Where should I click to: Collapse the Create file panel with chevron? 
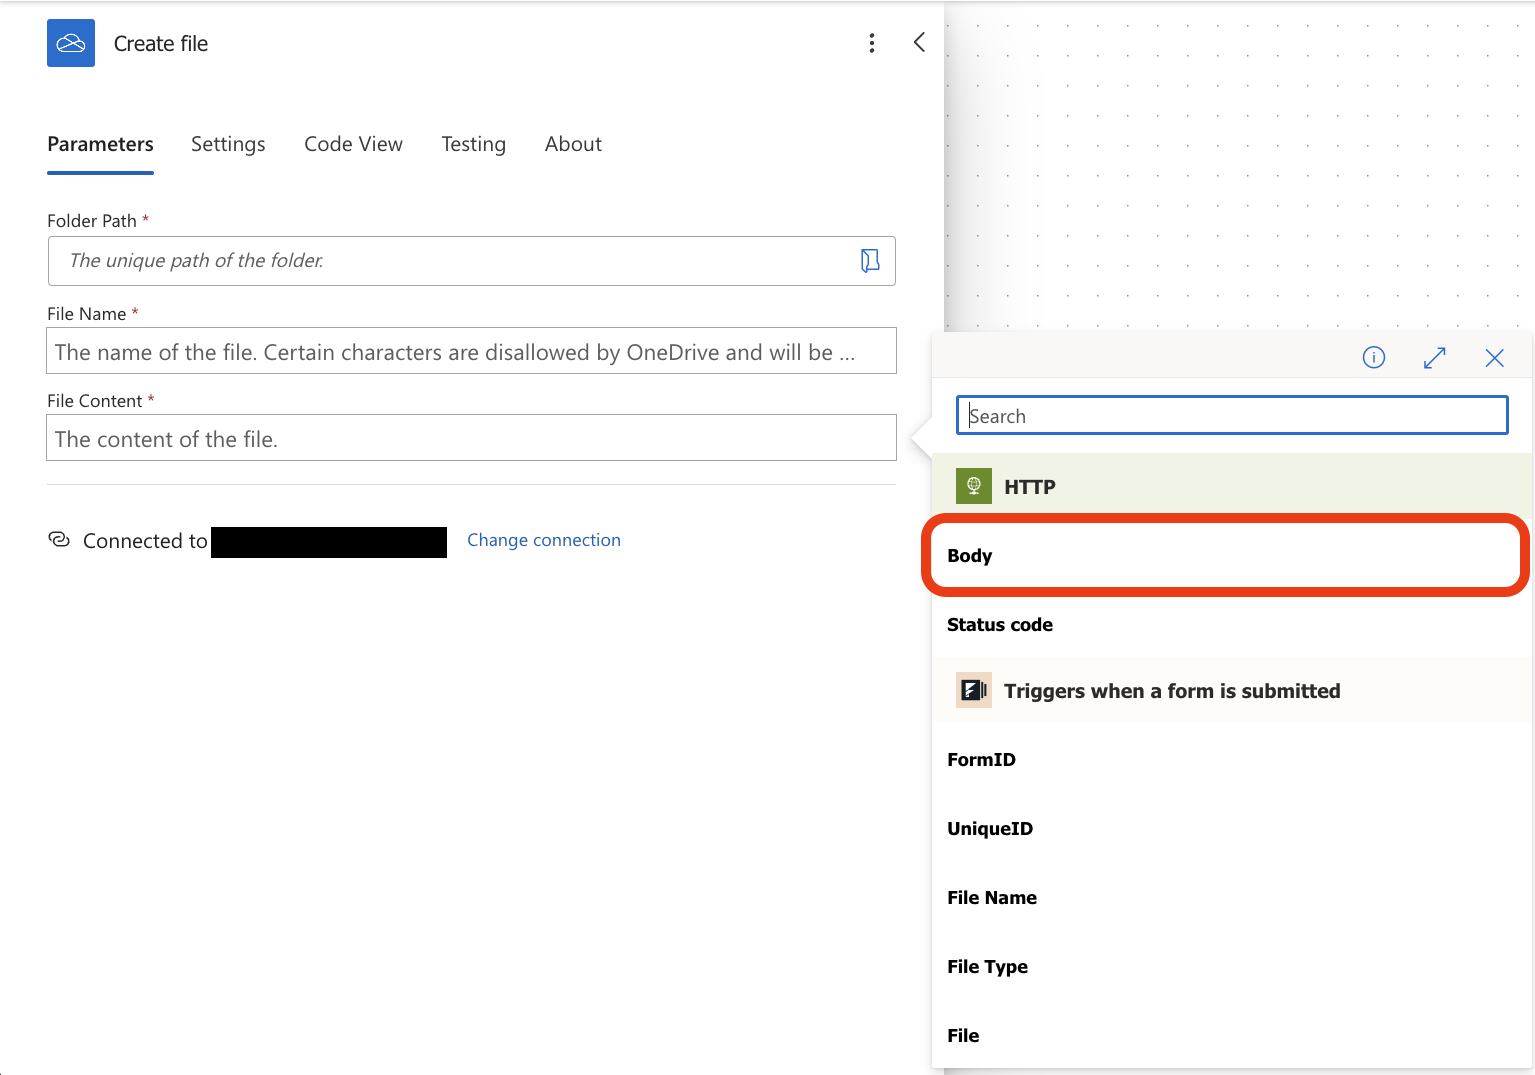click(919, 42)
